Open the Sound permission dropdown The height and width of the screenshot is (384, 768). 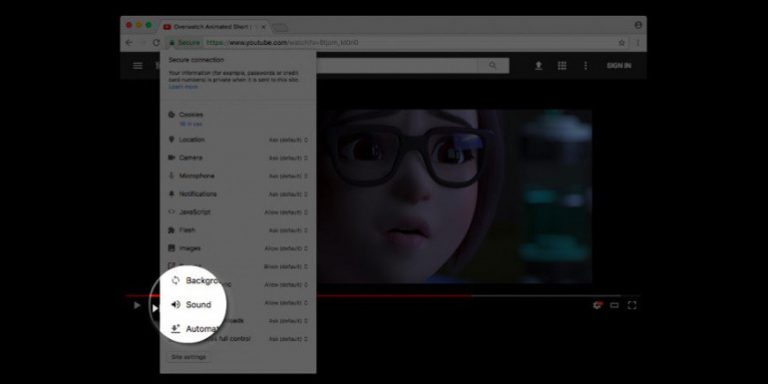287,303
